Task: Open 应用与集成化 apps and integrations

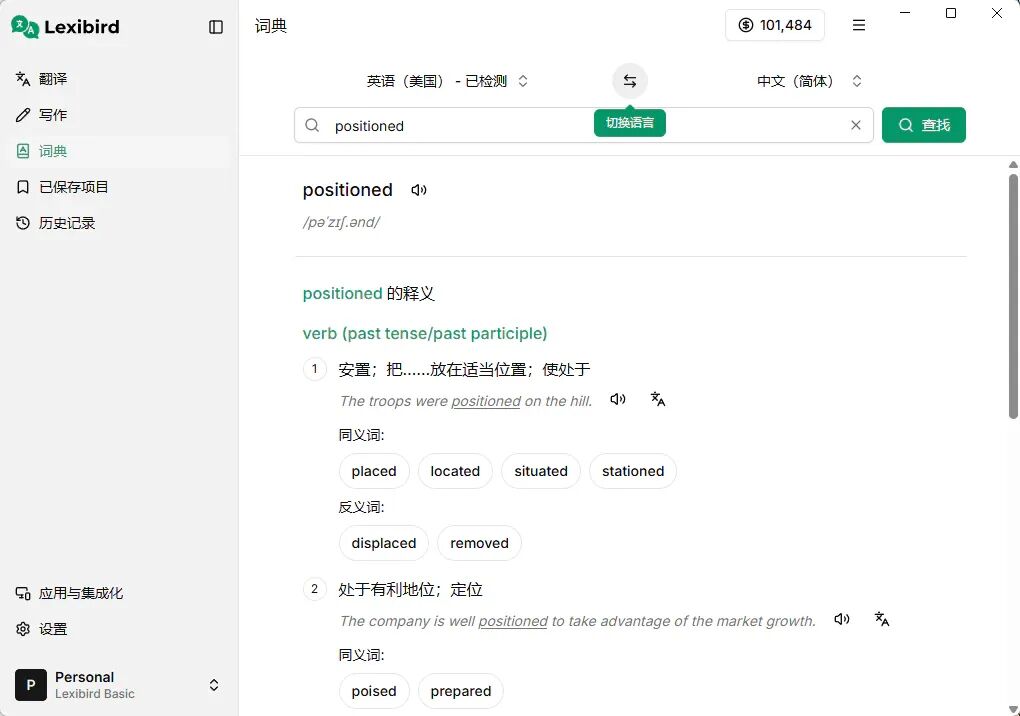Action: [119, 593]
